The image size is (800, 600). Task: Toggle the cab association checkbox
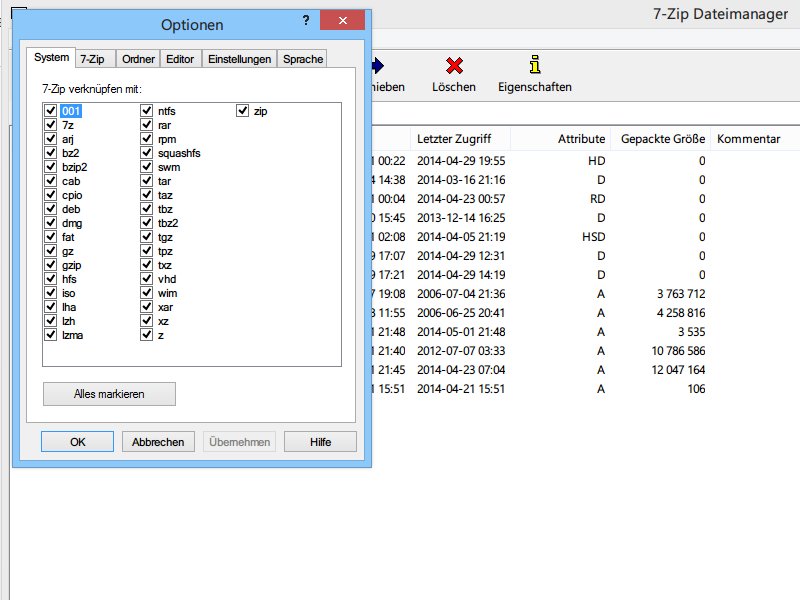pyautogui.click(x=51, y=181)
